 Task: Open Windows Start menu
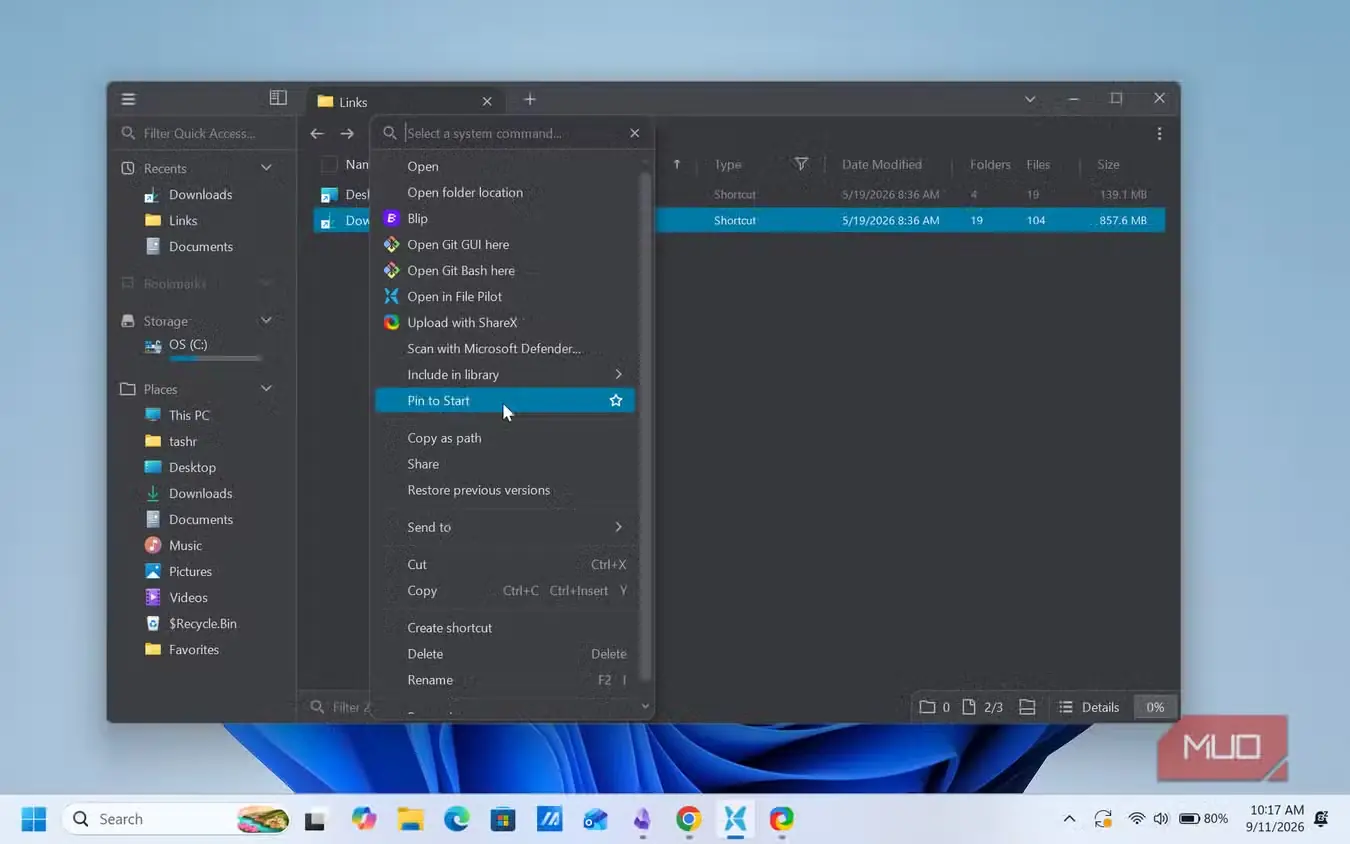(34, 819)
